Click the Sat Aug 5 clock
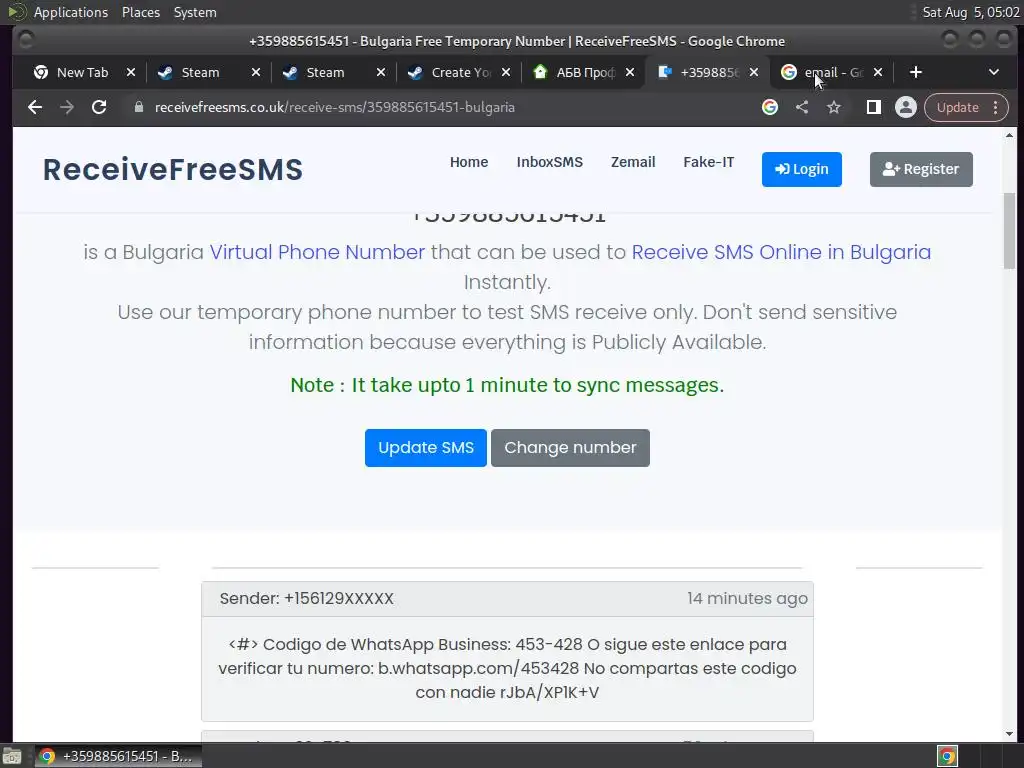 point(970,12)
